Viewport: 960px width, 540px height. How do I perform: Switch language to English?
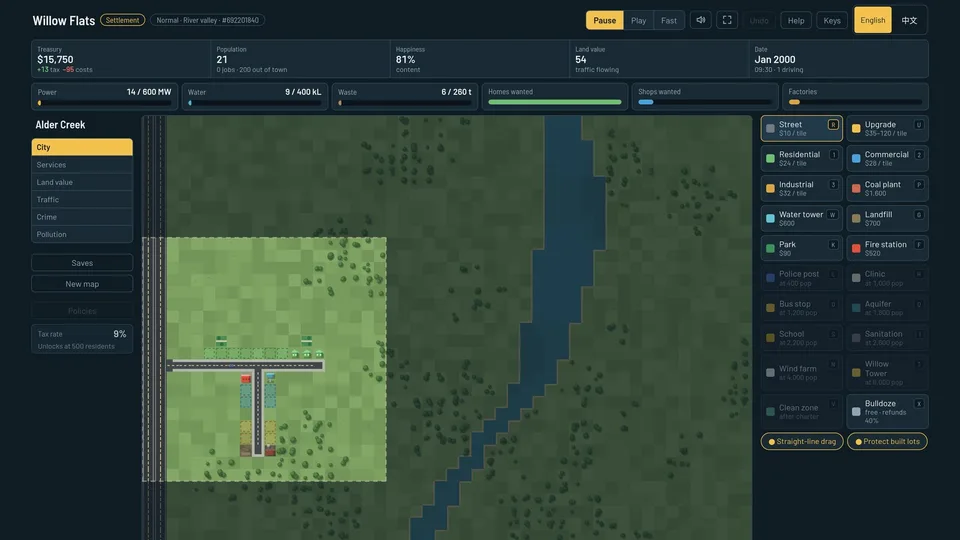point(872,20)
